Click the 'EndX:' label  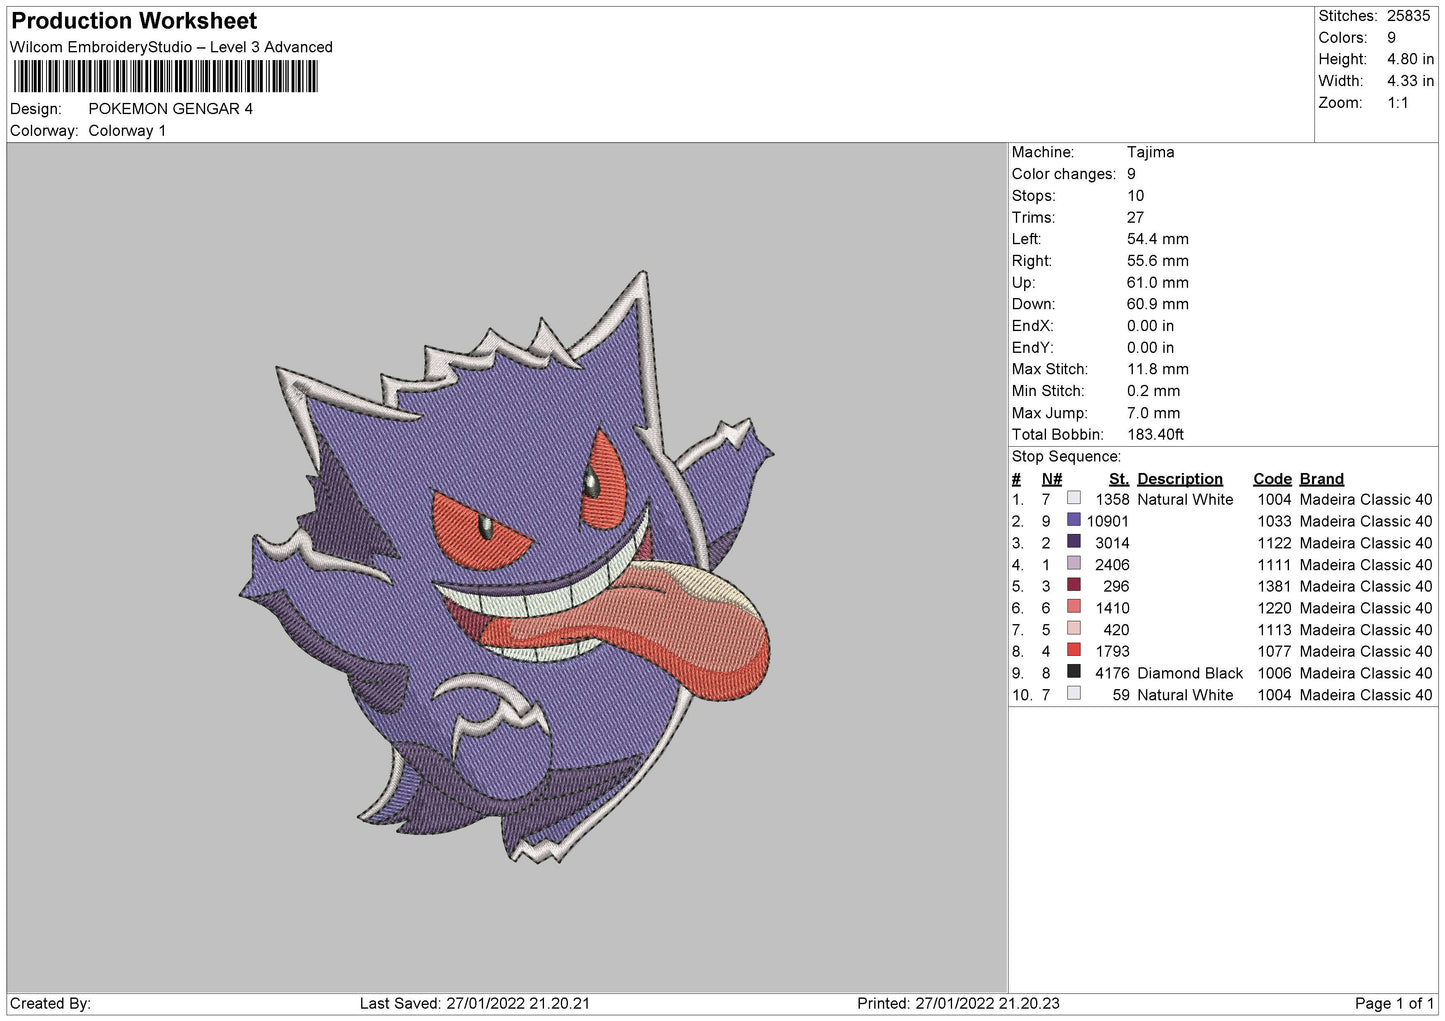(1032, 326)
